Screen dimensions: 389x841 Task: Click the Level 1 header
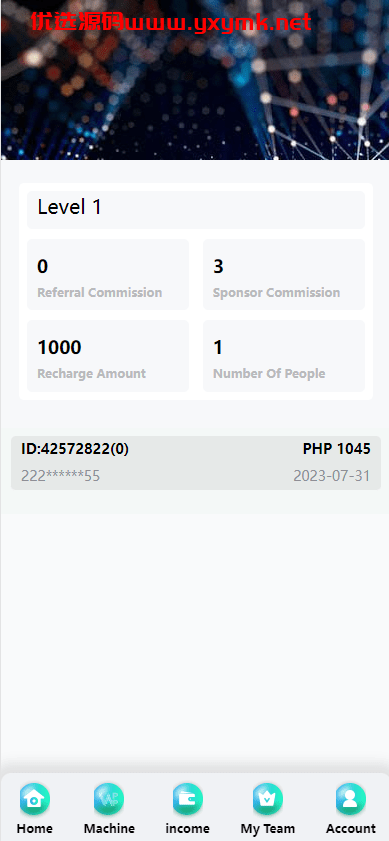(x=196, y=210)
